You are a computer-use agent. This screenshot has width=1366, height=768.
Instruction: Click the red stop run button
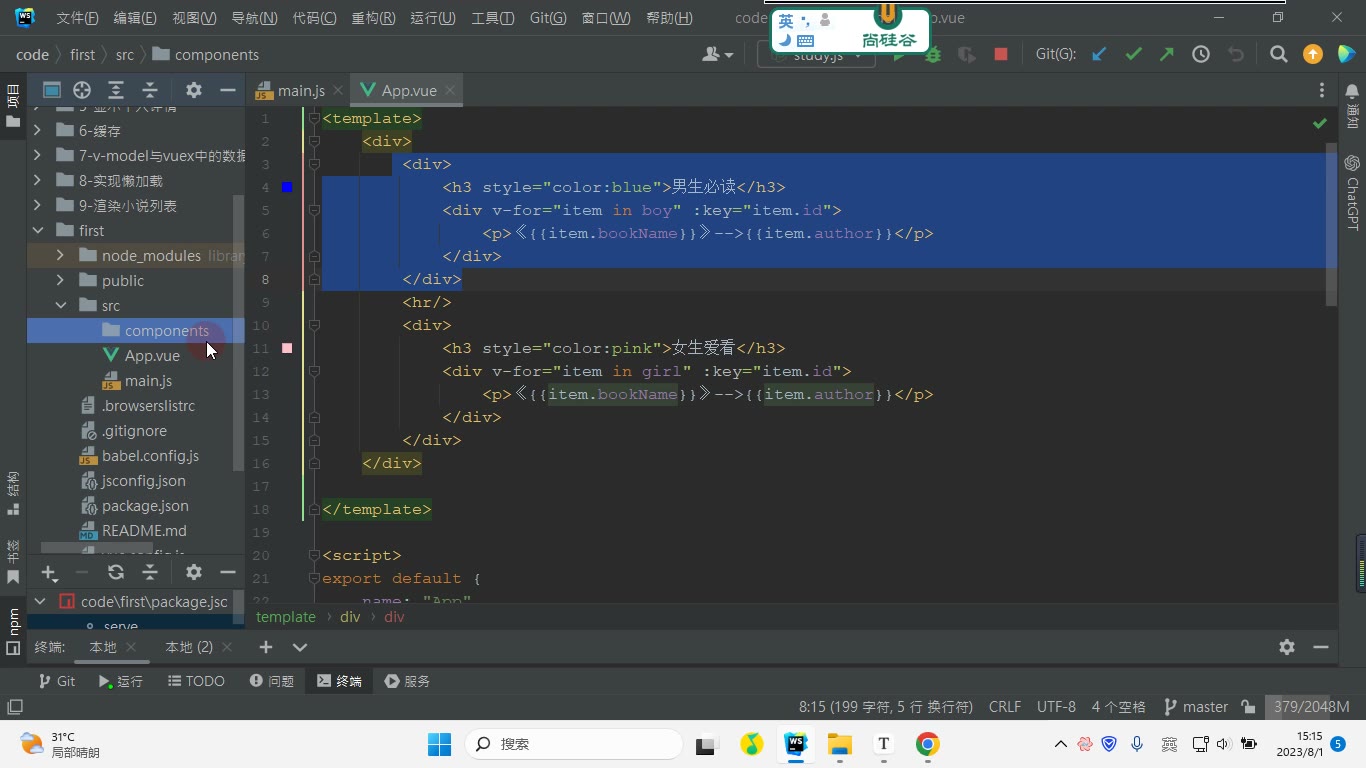1000,55
